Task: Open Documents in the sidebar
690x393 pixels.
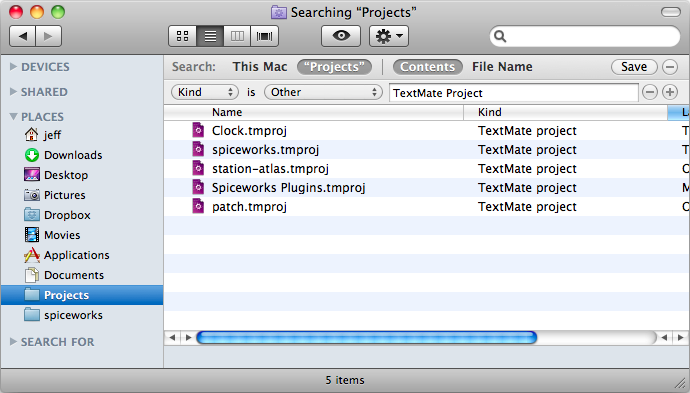Action: point(64,275)
